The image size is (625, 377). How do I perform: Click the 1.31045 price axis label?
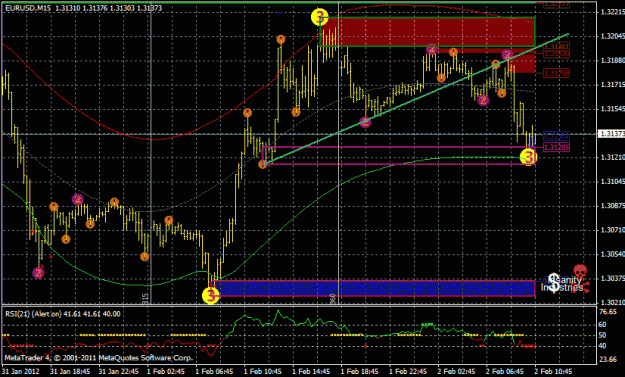point(613,182)
